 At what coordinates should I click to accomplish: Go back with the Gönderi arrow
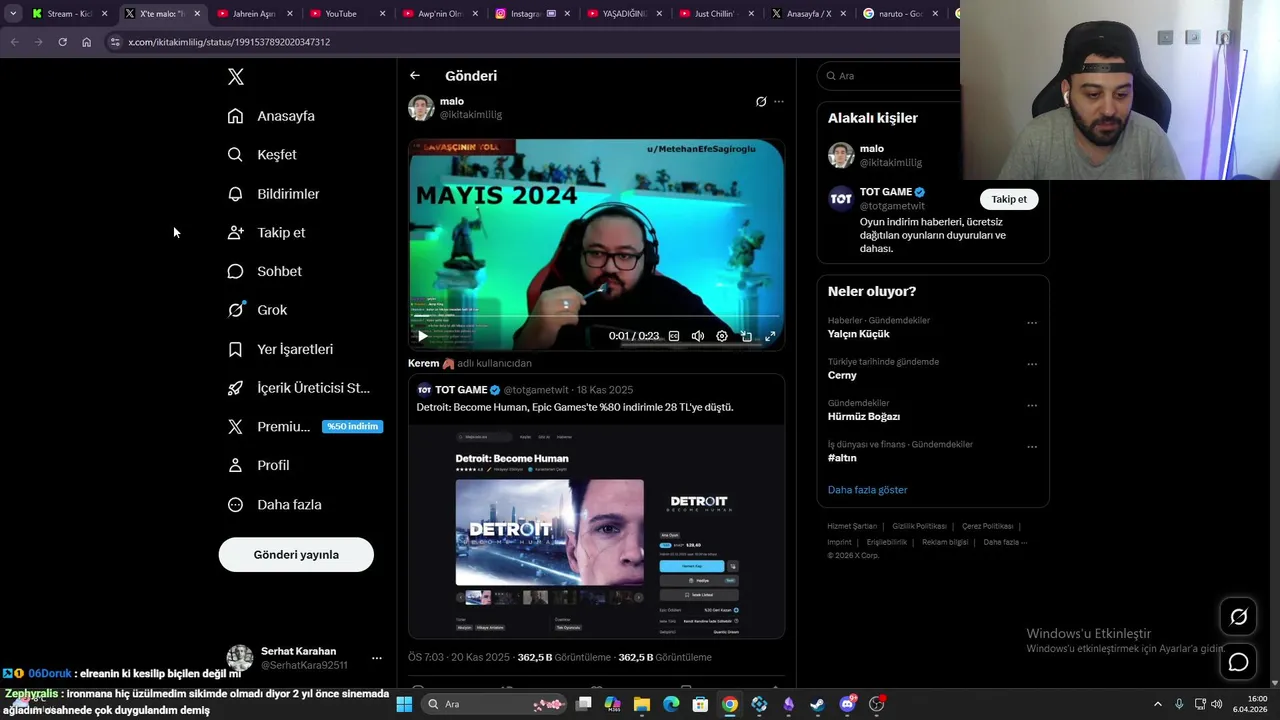tap(415, 75)
